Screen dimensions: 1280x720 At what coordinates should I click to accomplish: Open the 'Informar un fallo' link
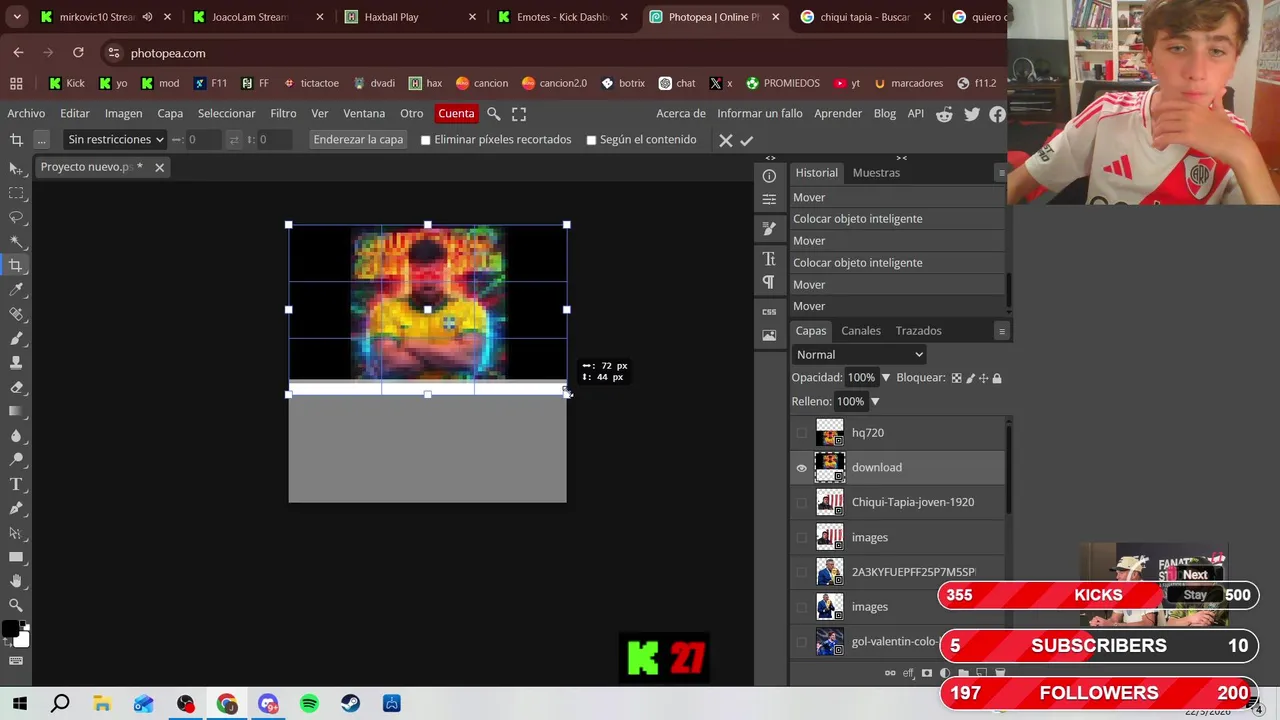pyautogui.click(x=760, y=114)
